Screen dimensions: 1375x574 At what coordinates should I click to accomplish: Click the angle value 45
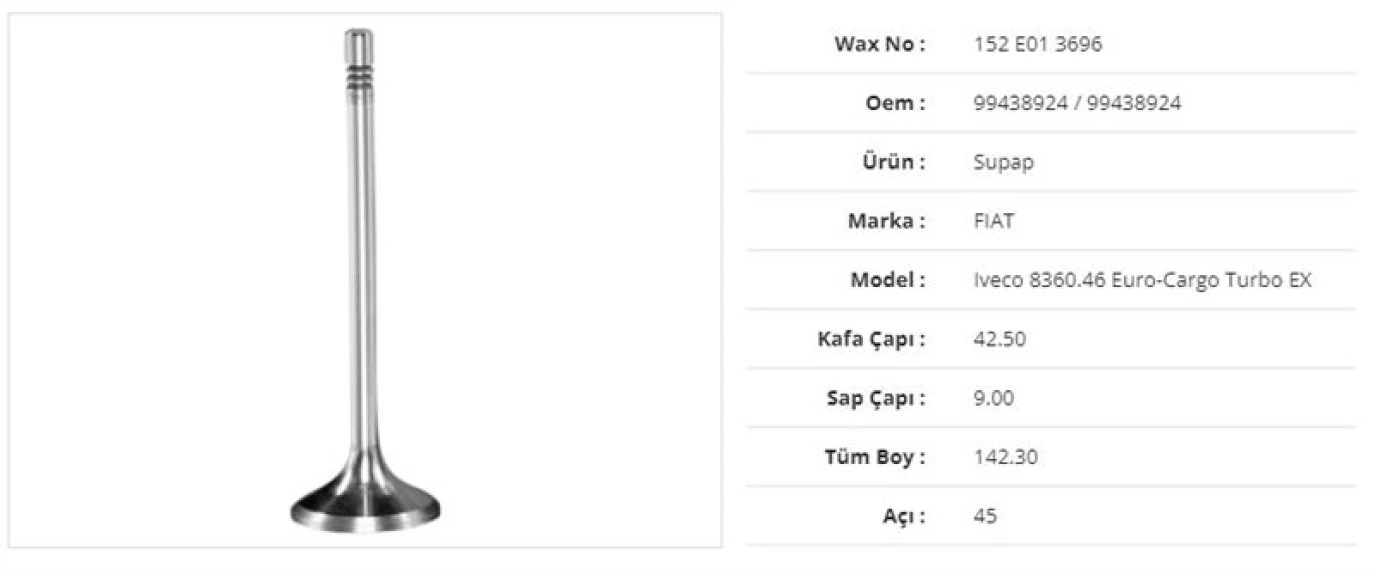coord(985,516)
